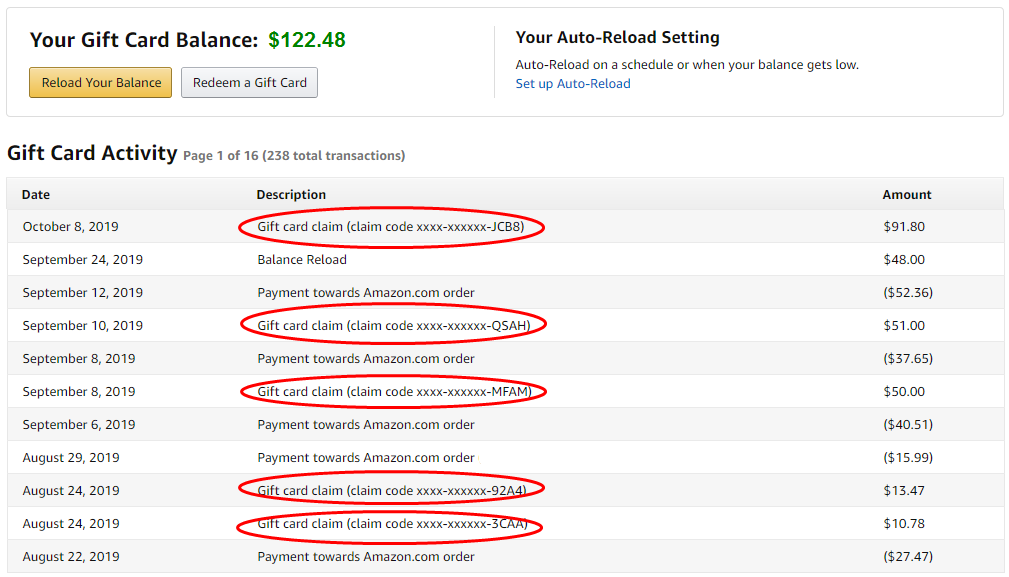Click the Reload Your Balance button
Image resolution: width=1009 pixels, height=577 pixels.
[x=100, y=83]
